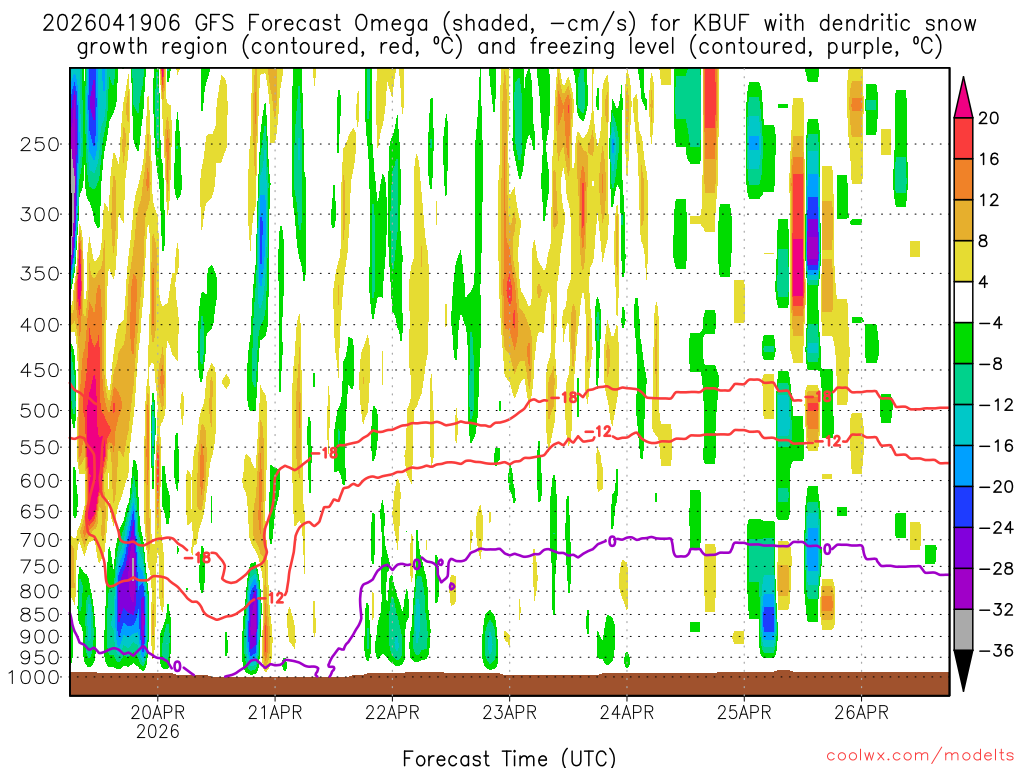This screenshot has height=768, width=1024.
Task: Click the 850 pressure level label
Action: tap(40, 615)
